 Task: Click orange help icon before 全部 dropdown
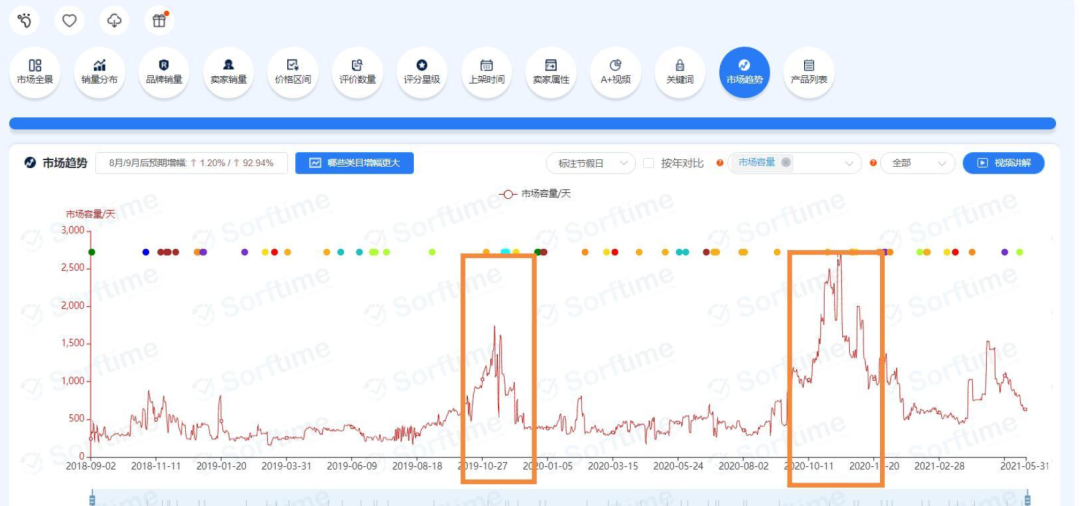(x=873, y=163)
